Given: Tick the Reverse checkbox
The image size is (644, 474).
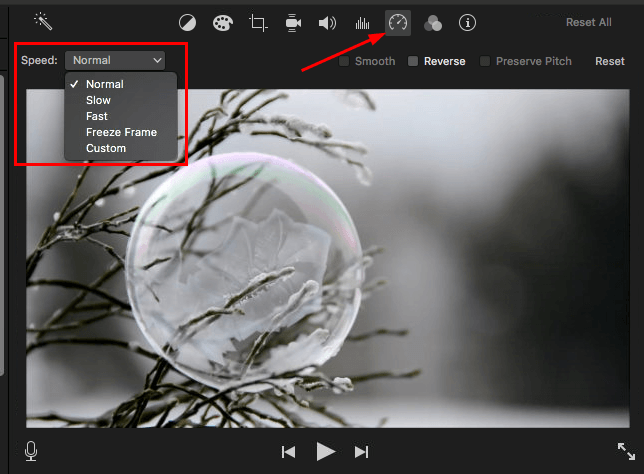Looking at the screenshot, I should point(413,61).
